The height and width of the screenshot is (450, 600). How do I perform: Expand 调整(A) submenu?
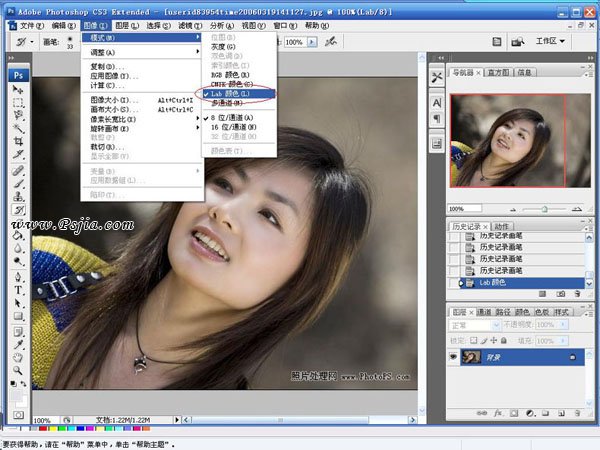142,52
